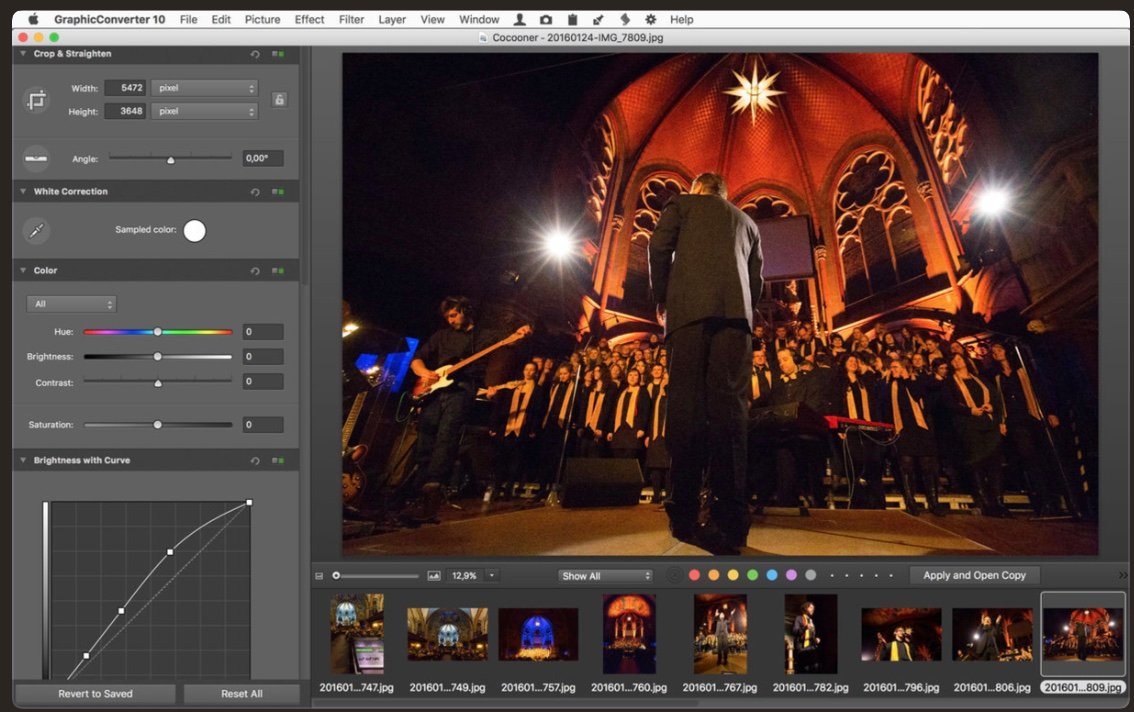1134x712 pixels.
Task: Filter by the red color label
Action: click(694, 575)
